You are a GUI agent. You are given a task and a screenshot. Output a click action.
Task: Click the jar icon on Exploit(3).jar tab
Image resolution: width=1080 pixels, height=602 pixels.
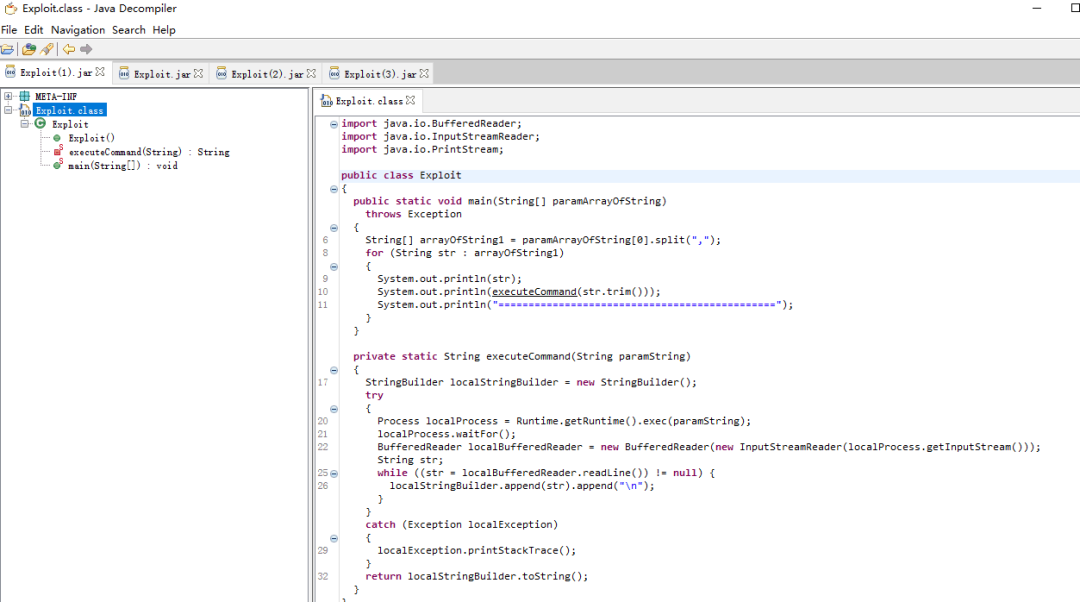[x=335, y=73]
